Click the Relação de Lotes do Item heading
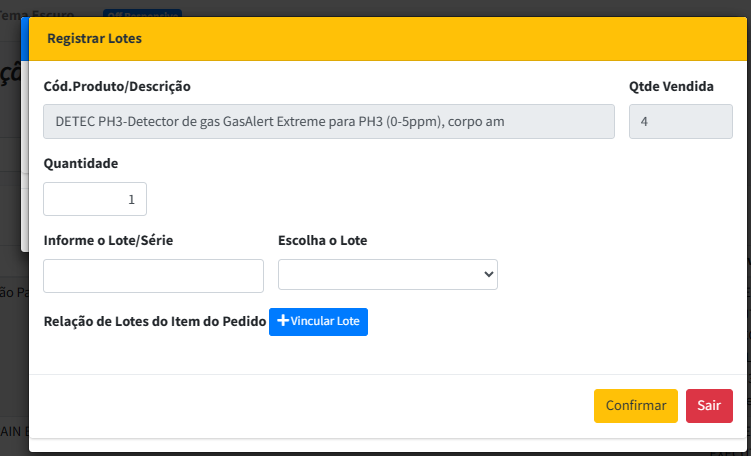Viewport: 751px width, 456px height. coord(155,321)
